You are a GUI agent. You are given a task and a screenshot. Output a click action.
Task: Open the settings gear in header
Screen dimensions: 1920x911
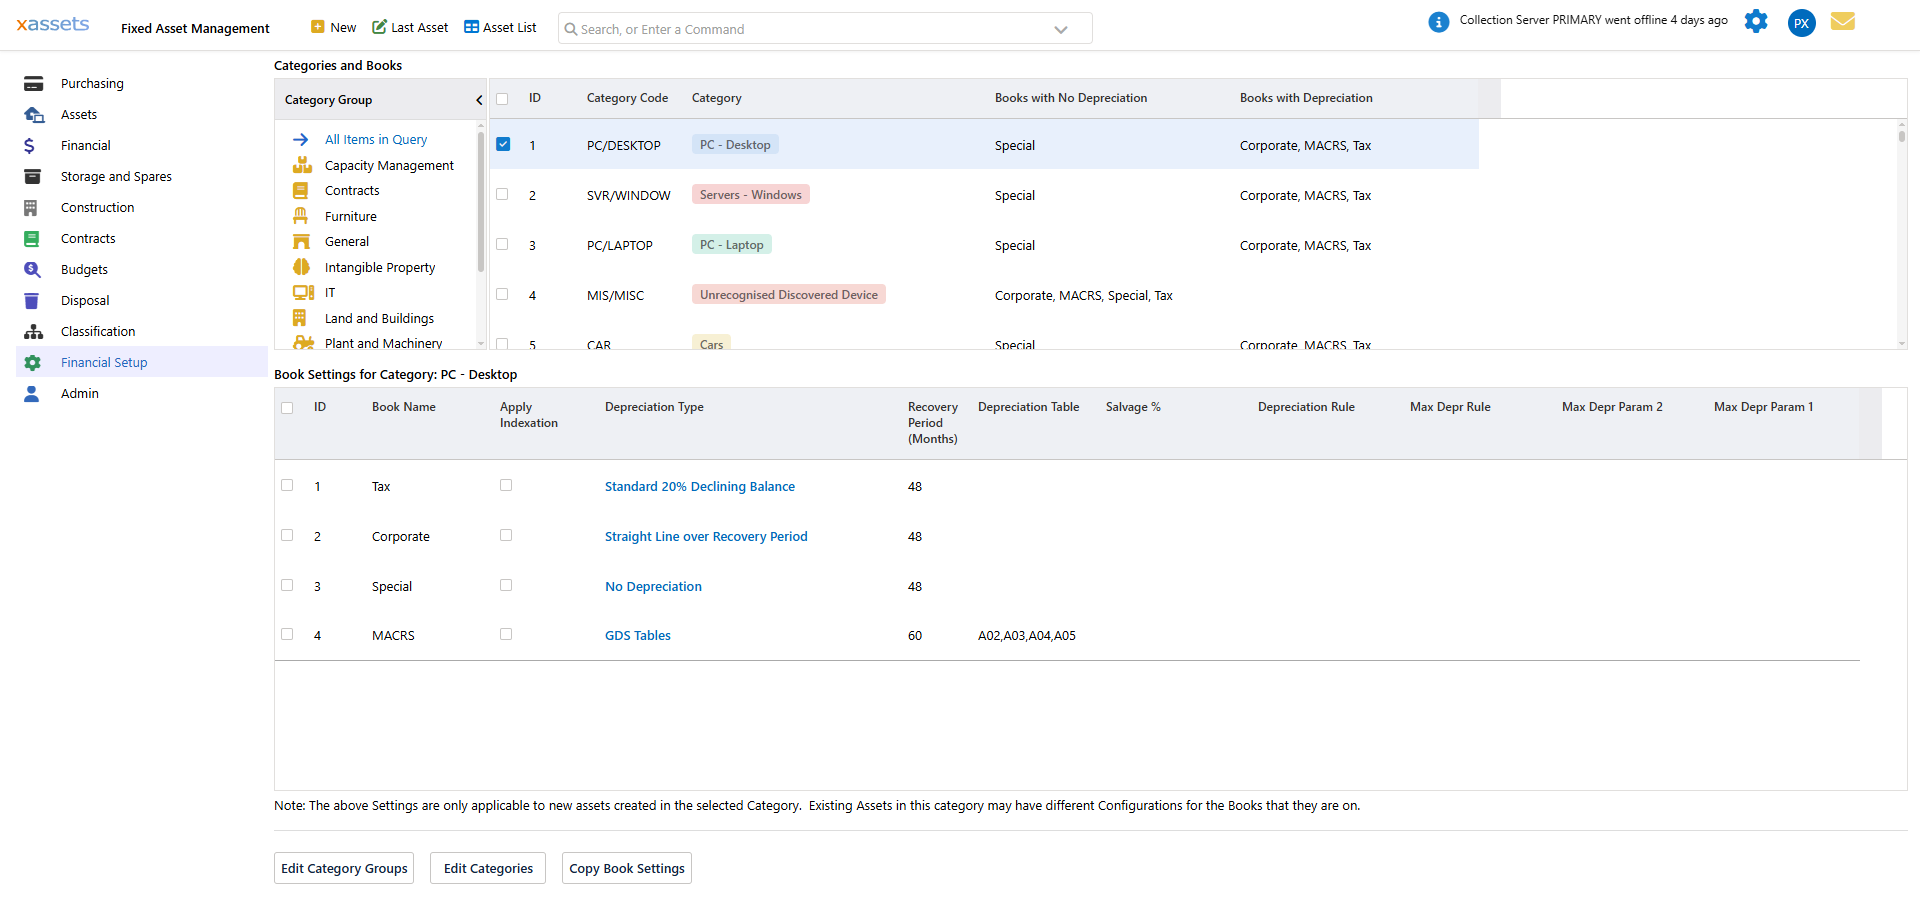(1756, 21)
